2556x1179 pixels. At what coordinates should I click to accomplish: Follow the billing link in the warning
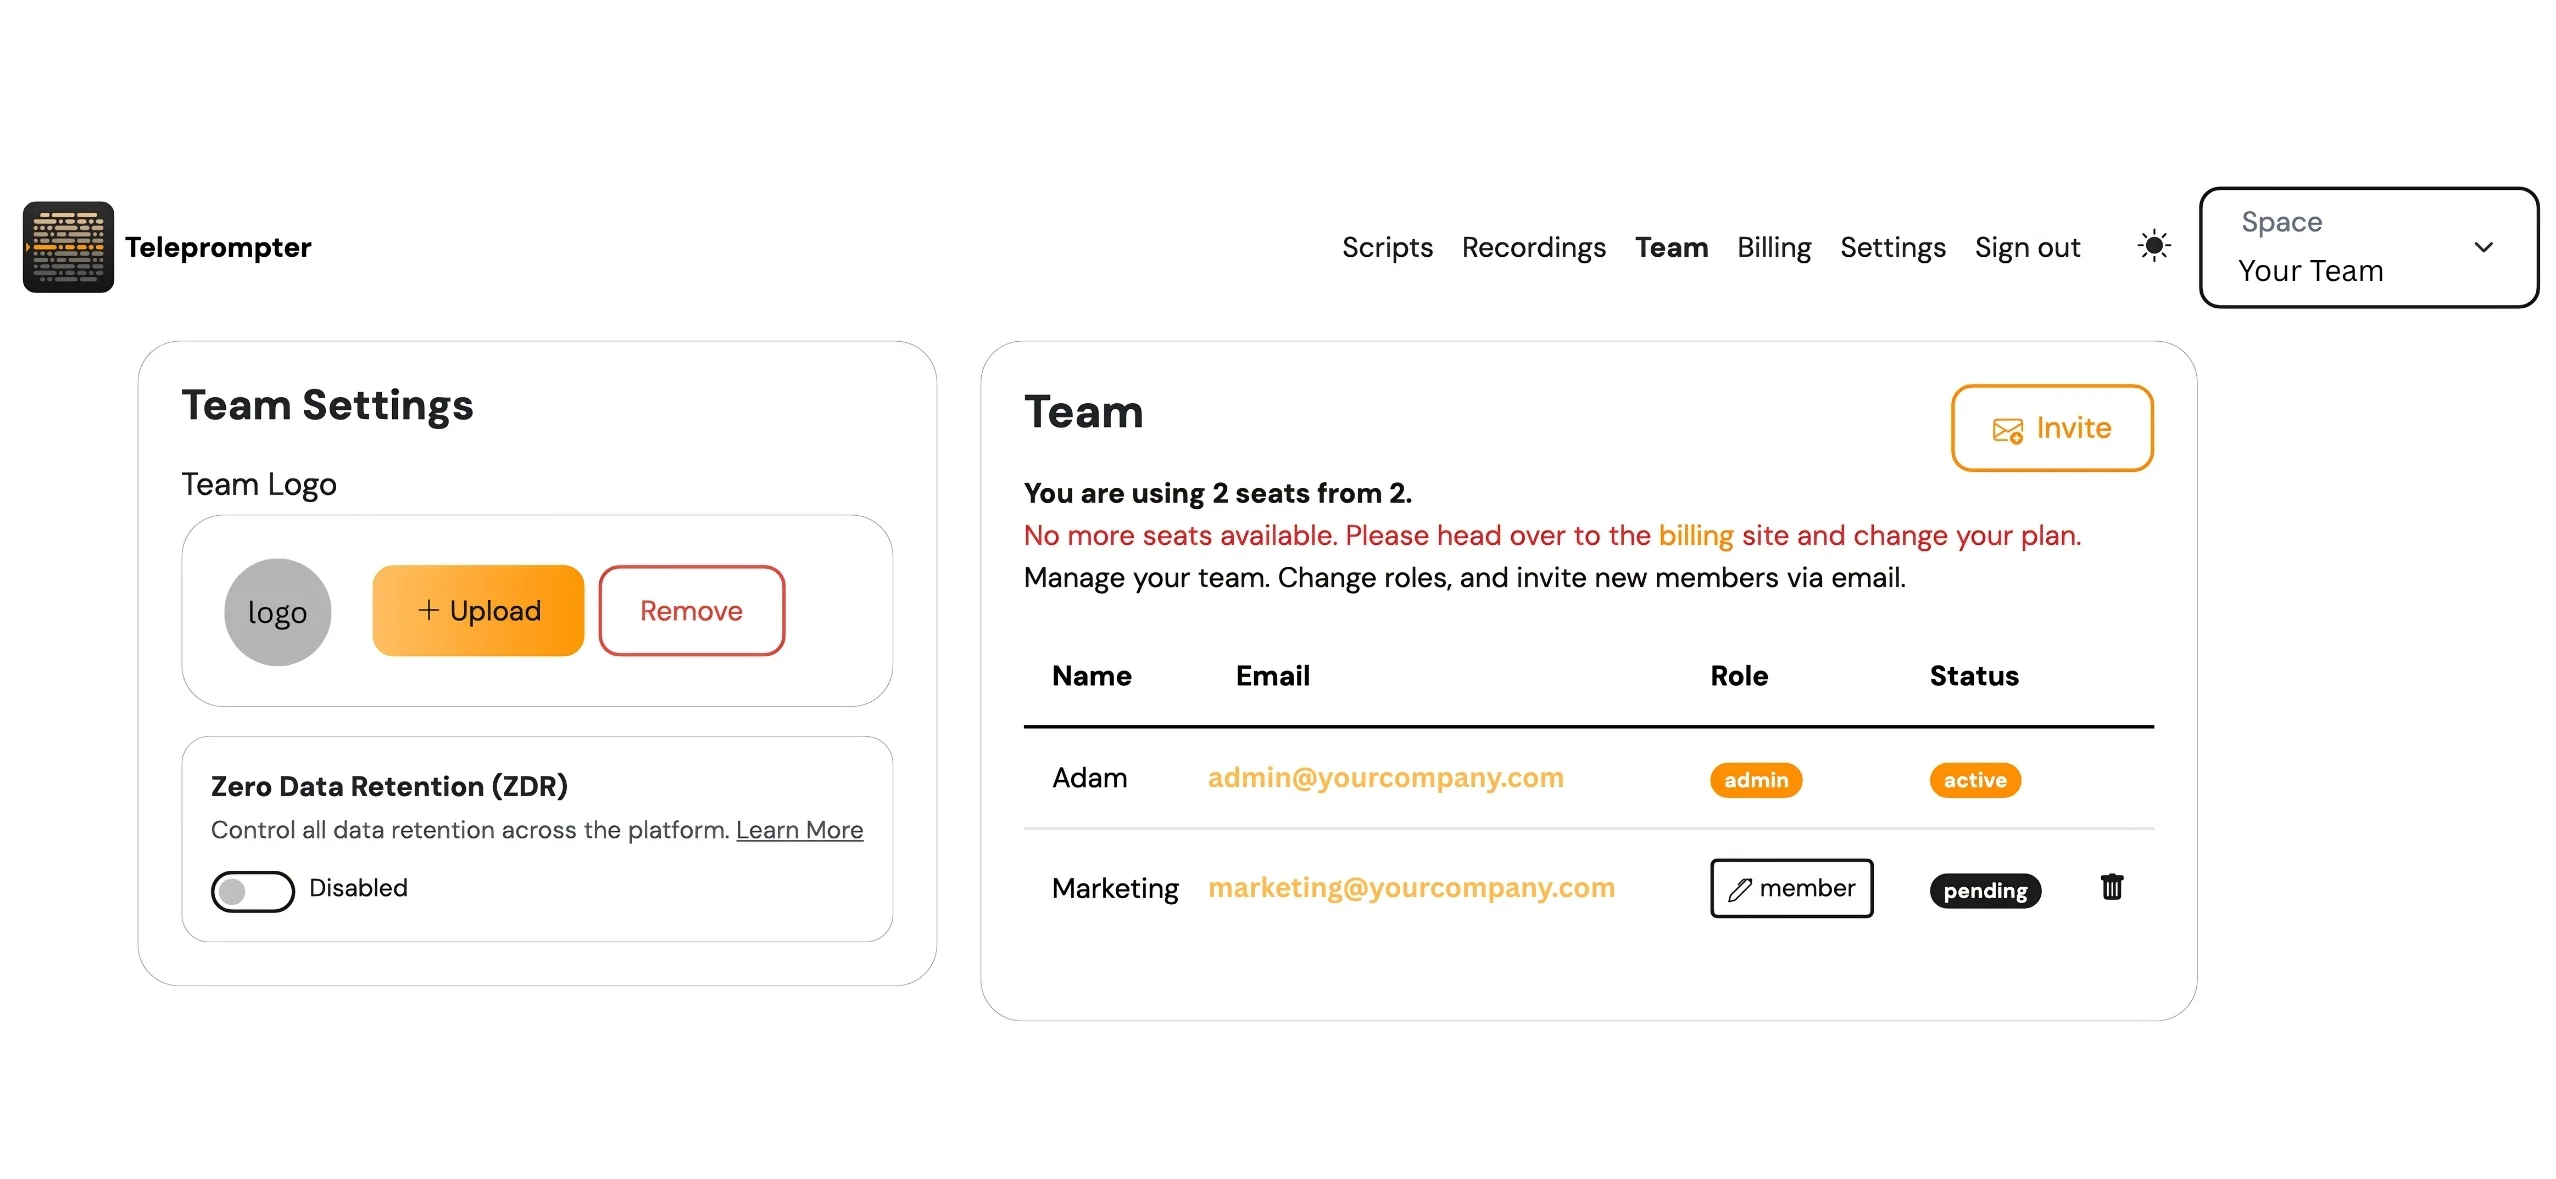pyautogui.click(x=1695, y=536)
